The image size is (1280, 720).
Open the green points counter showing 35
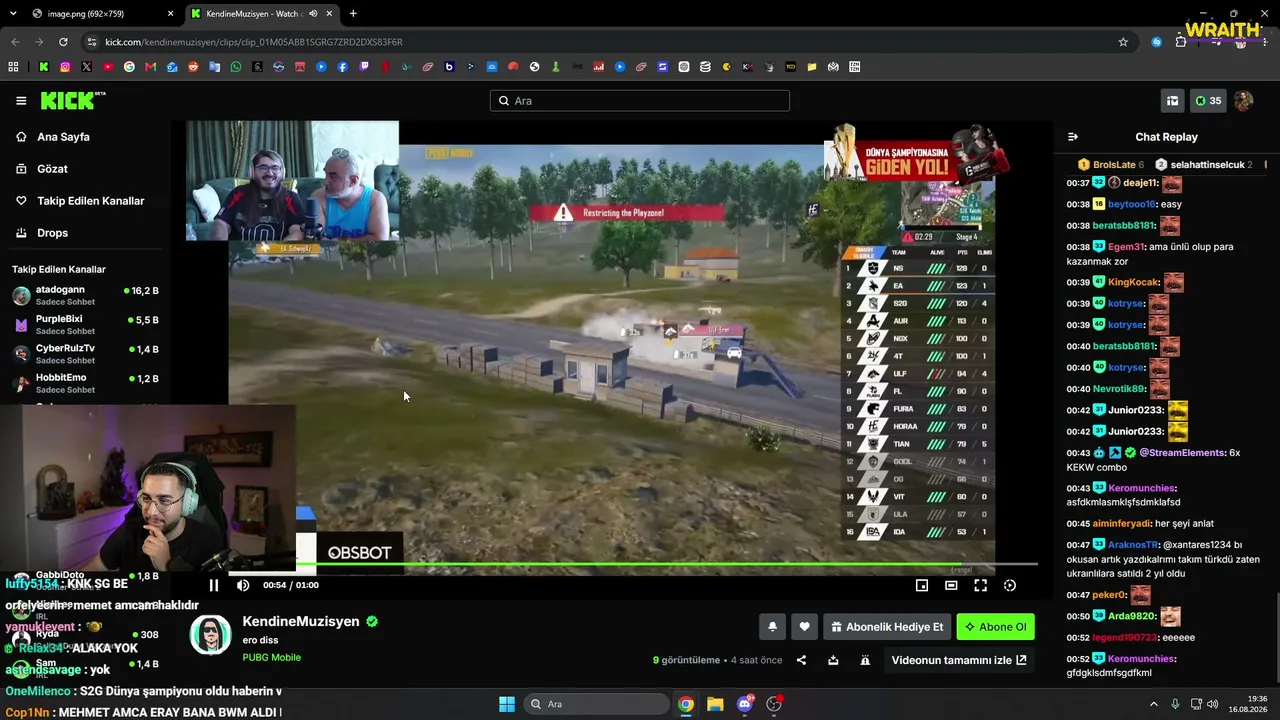pyautogui.click(x=1208, y=101)
